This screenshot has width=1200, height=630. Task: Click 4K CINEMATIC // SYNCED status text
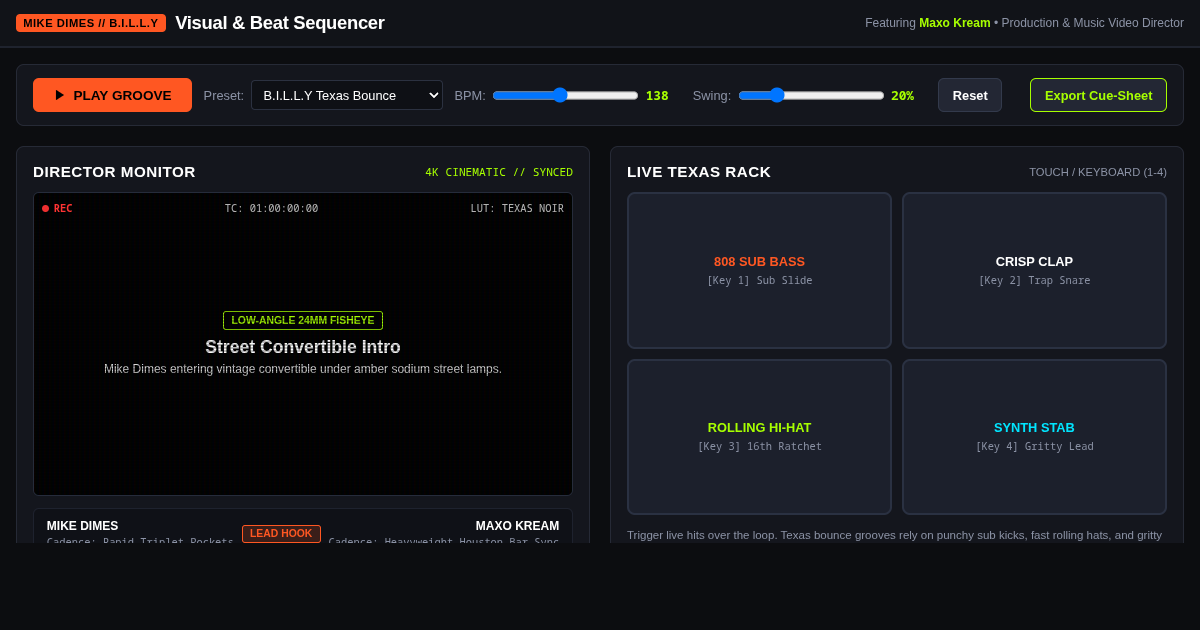(499, 172)
